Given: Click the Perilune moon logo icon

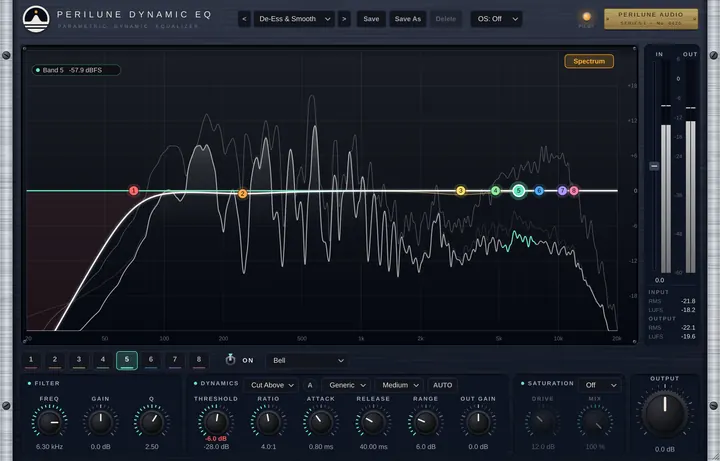Looking at the screenshot, I should 36,19.
